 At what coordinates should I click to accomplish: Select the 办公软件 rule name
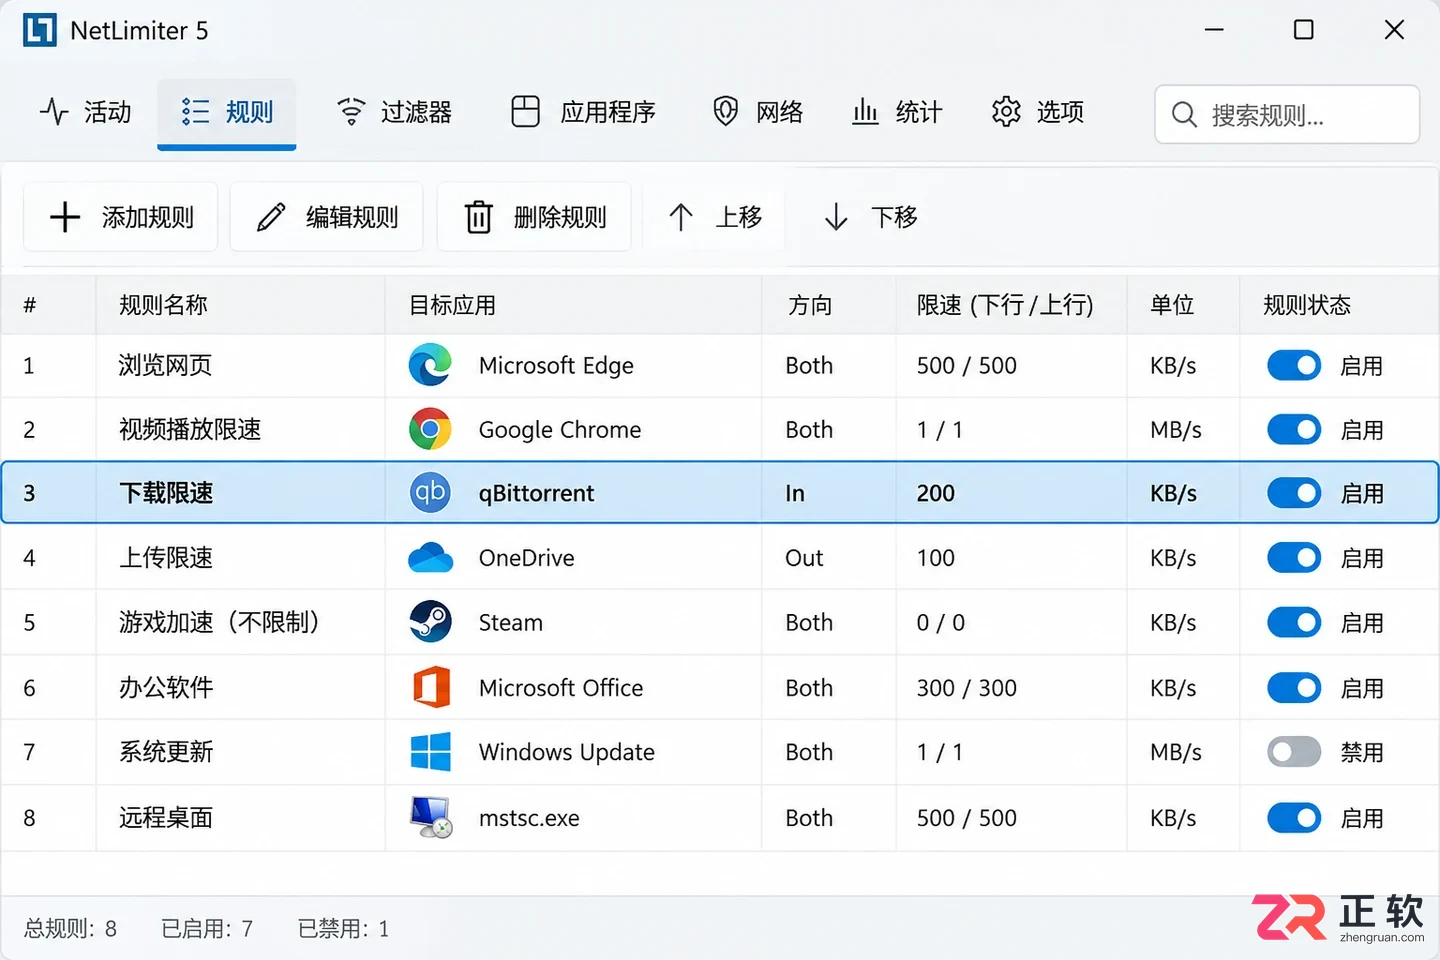click(x=166, y=688)
